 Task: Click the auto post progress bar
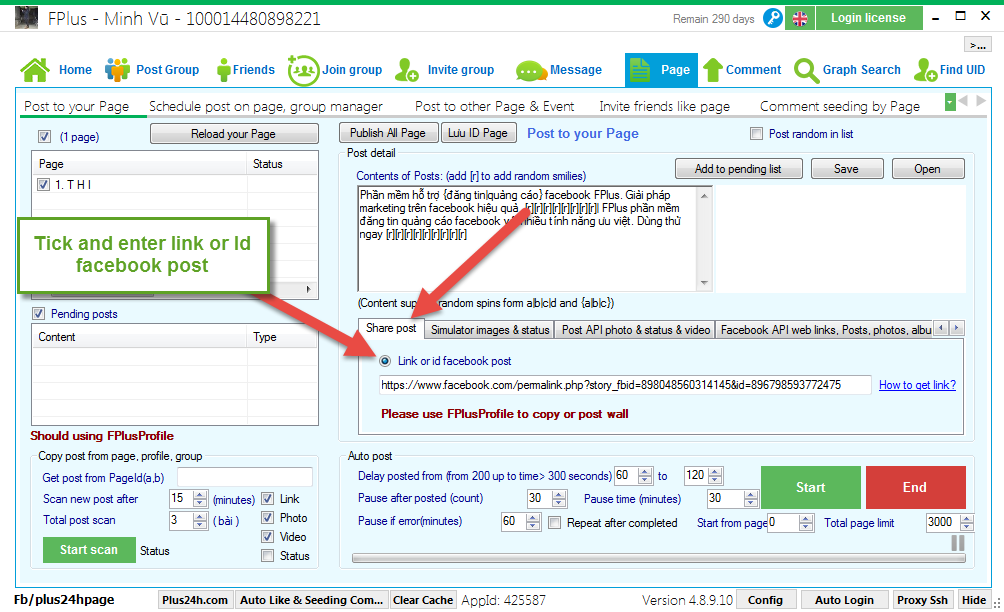pos(658,558)
